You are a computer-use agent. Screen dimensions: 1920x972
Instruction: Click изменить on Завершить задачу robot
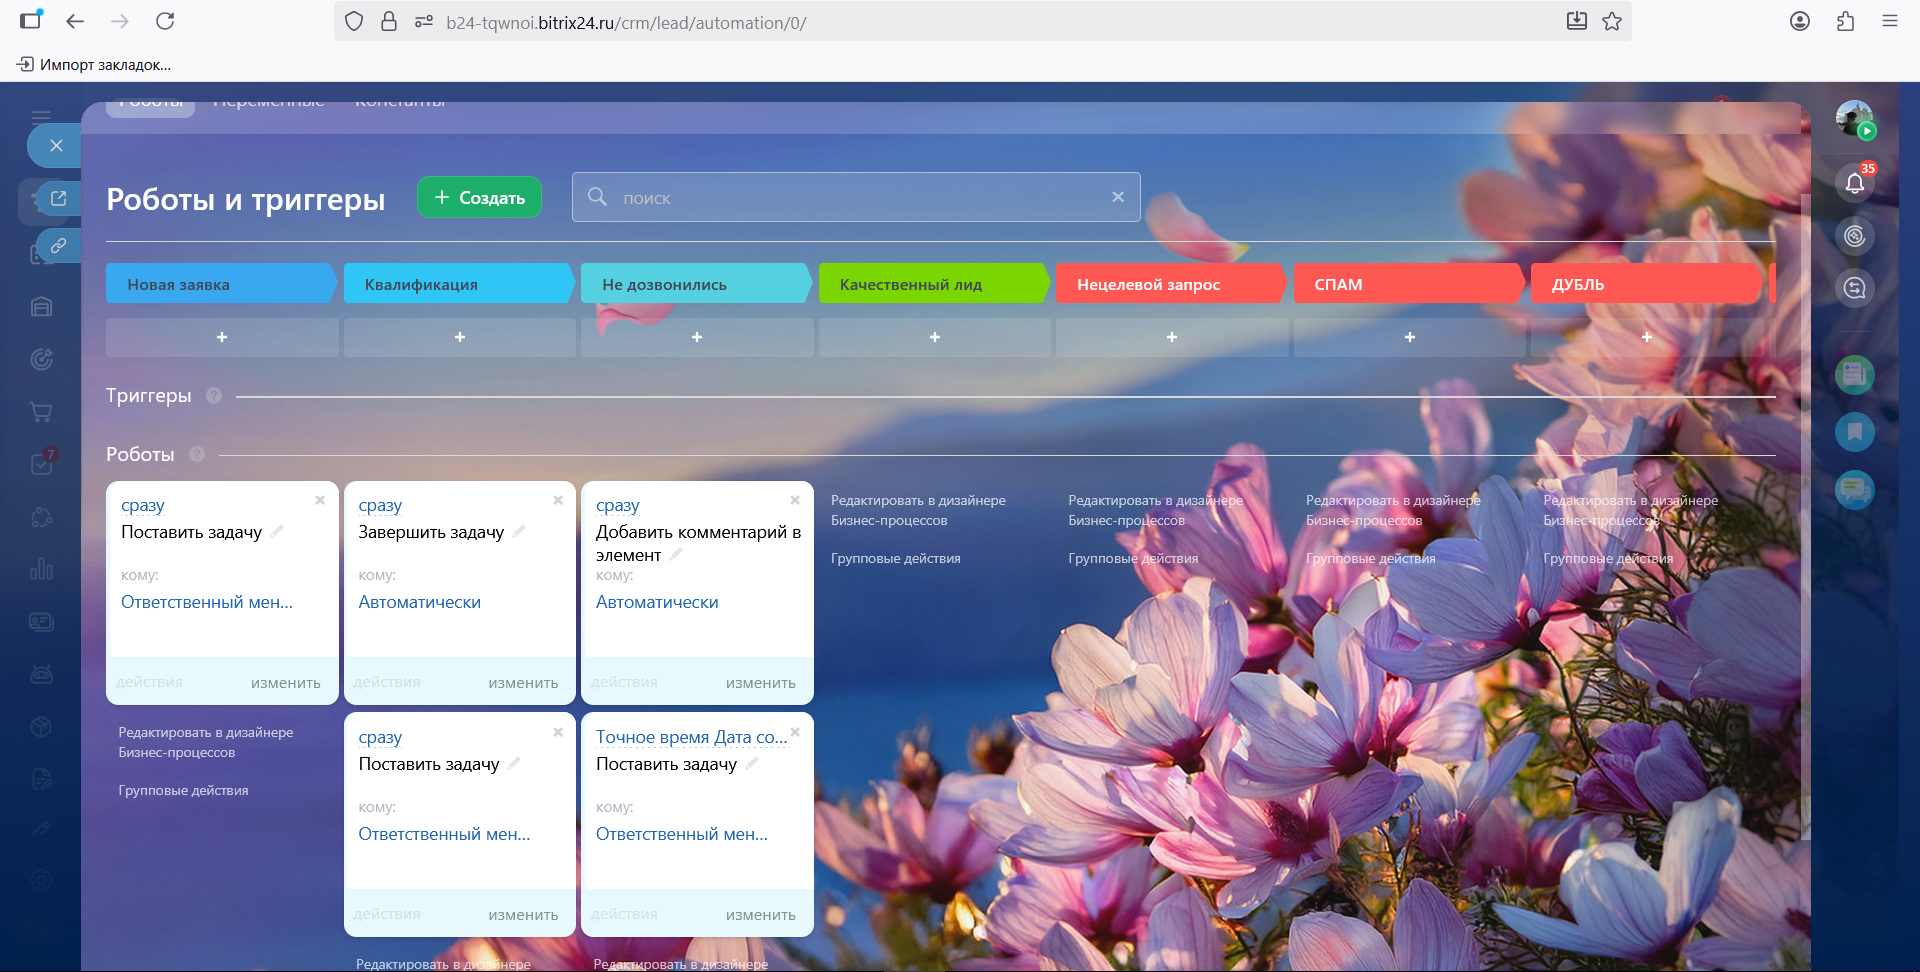point(523,683)
